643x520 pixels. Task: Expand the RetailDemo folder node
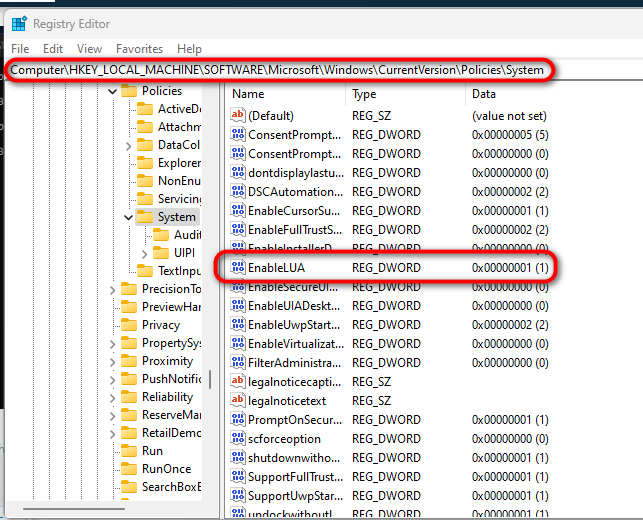[112, 434]
